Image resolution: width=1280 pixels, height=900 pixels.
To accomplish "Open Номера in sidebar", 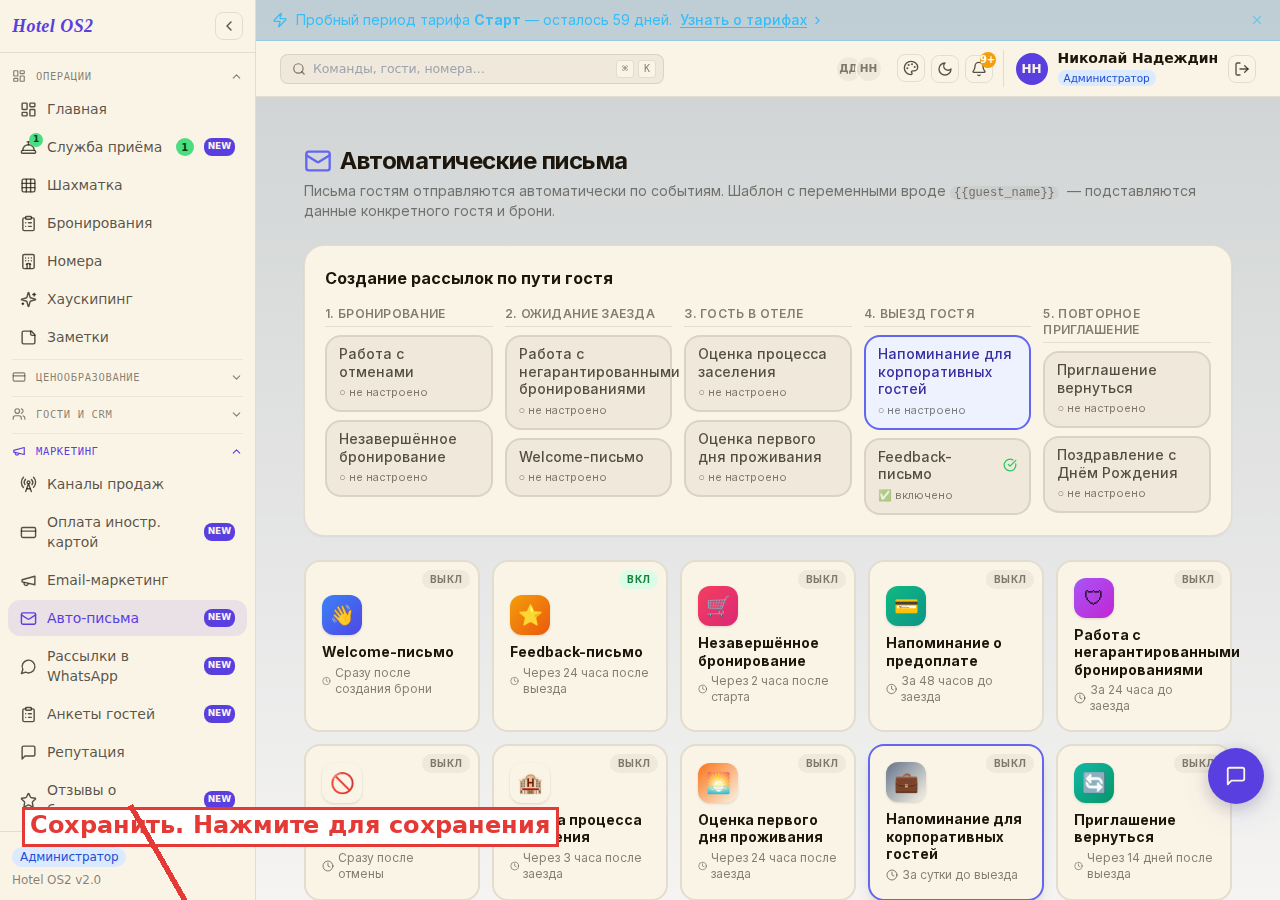I will pyautogui.click(x=128, y=261).
